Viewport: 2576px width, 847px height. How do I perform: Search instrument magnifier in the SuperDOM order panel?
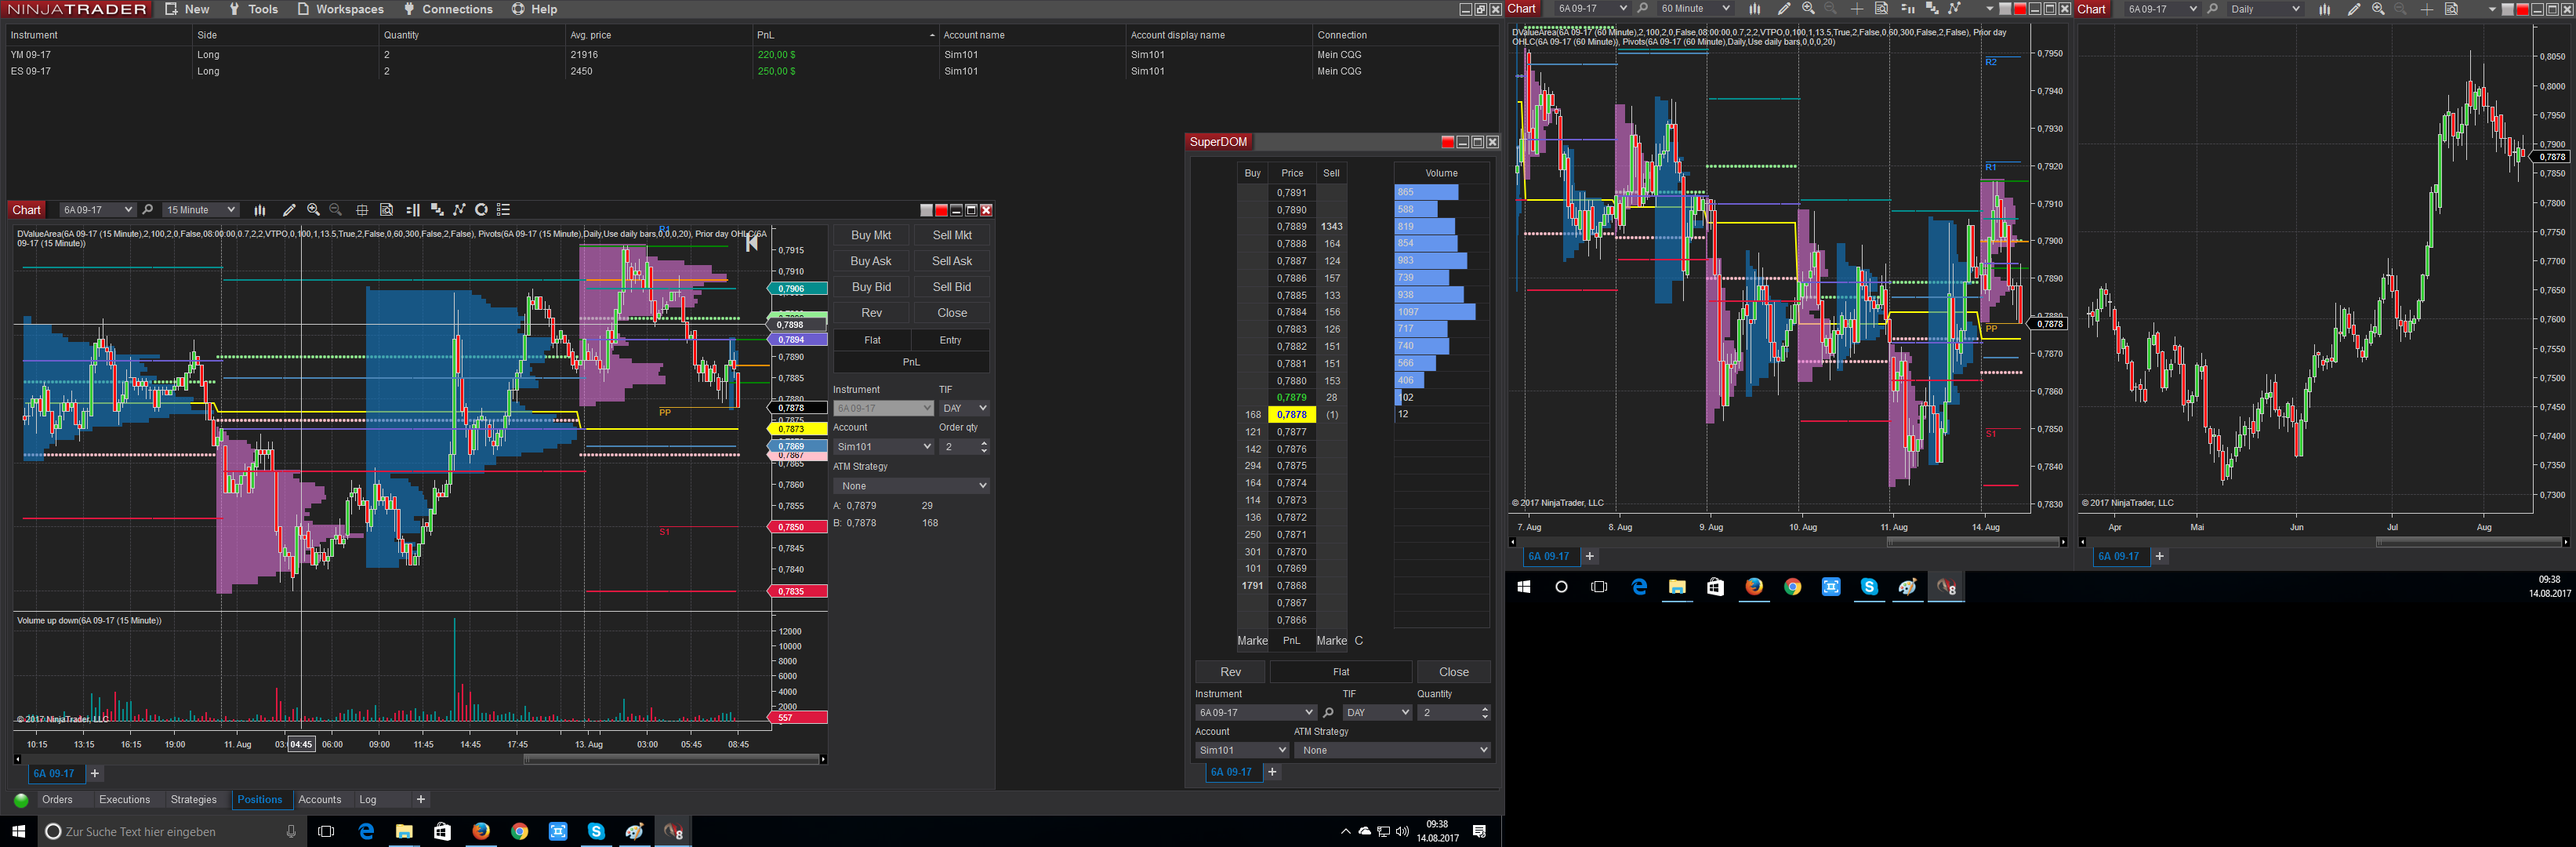coord(1328,713)
